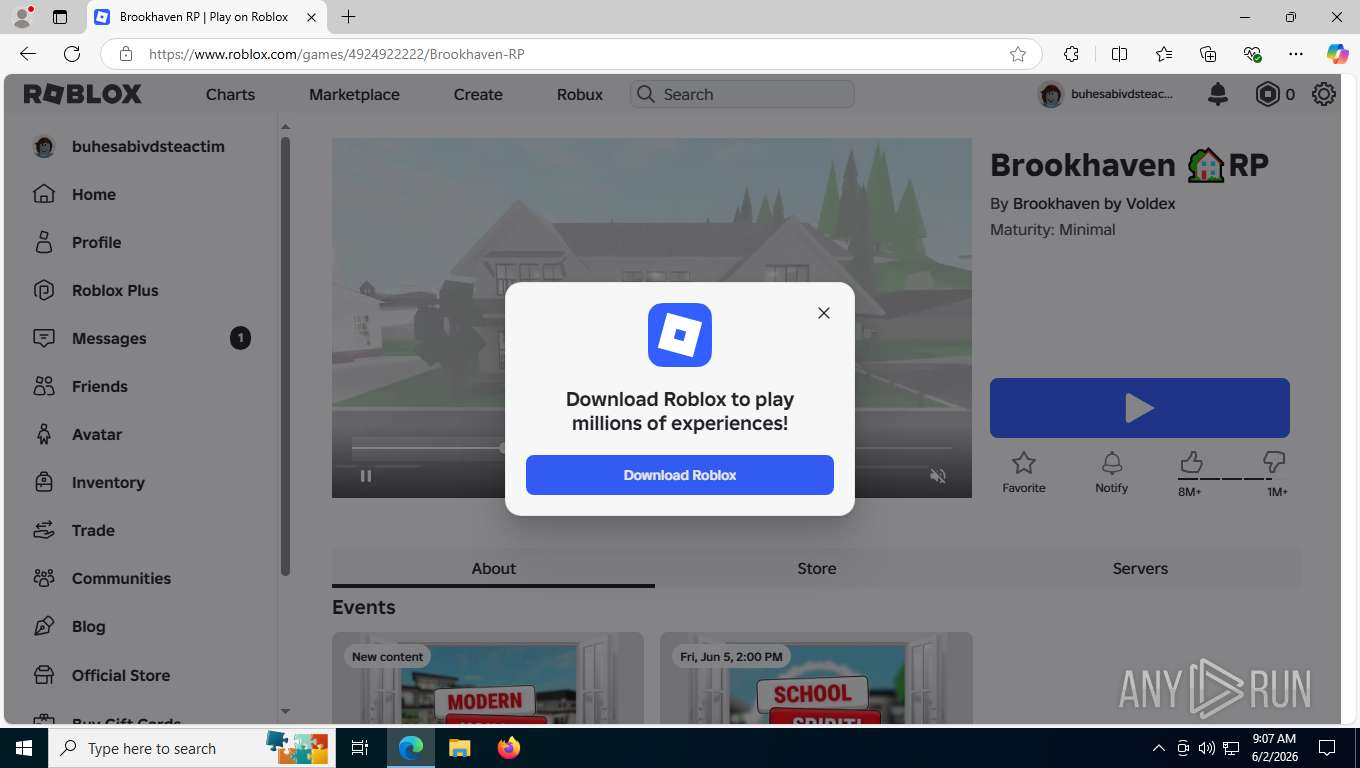The width and height of the screenshot is (1360, 768).
Task: Open Edge Settings and more menu
Action: click(1296, 54)
